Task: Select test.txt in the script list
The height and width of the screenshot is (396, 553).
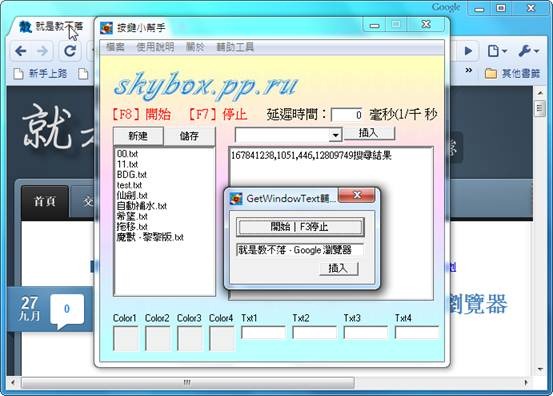Action: tap(129, 185)
